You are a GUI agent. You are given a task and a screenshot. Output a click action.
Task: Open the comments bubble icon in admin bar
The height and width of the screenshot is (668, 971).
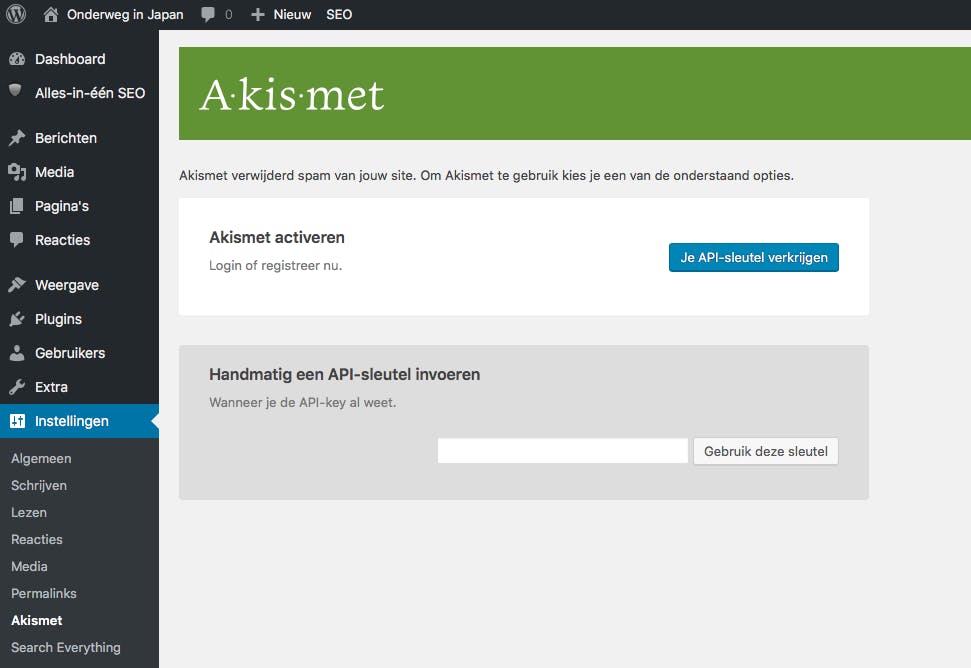coord(208,15)
